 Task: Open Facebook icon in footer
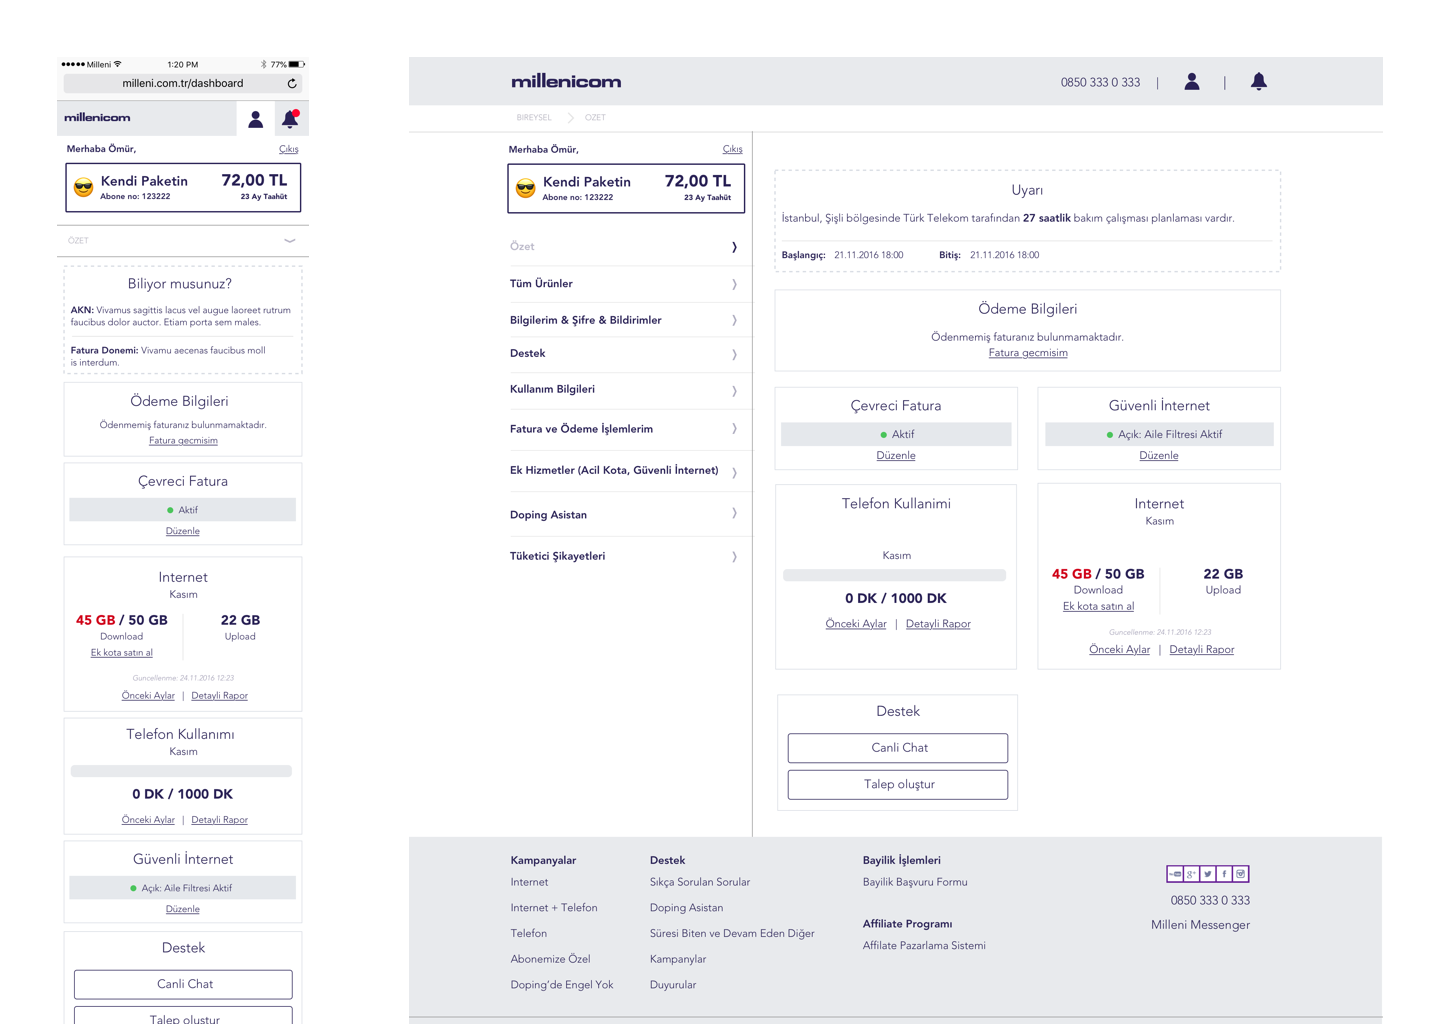pos(1224,874)
